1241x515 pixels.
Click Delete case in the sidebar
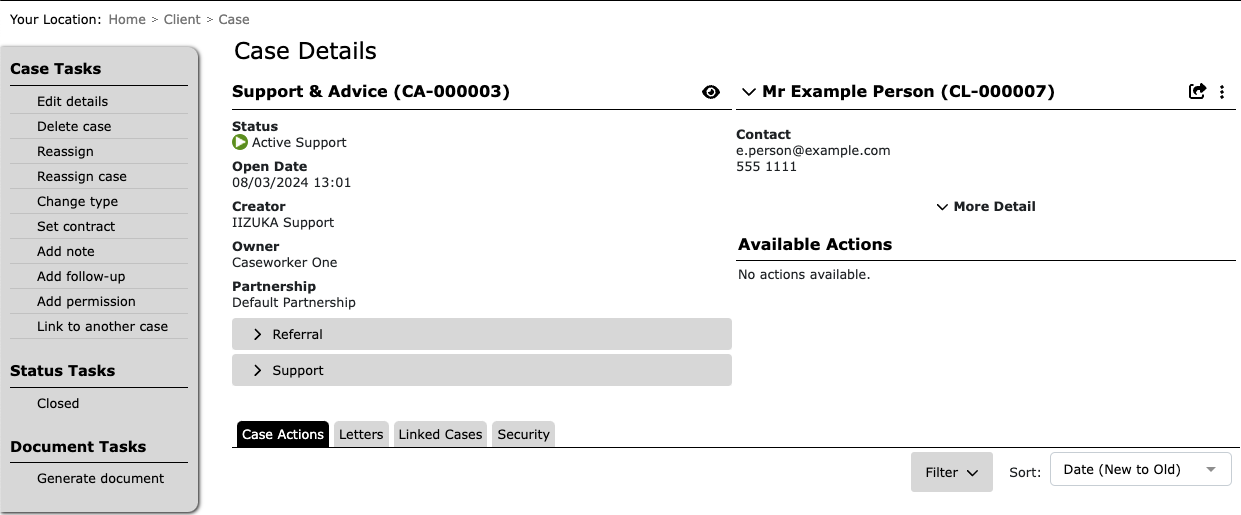pyautogui.click(x=74, y=126)
